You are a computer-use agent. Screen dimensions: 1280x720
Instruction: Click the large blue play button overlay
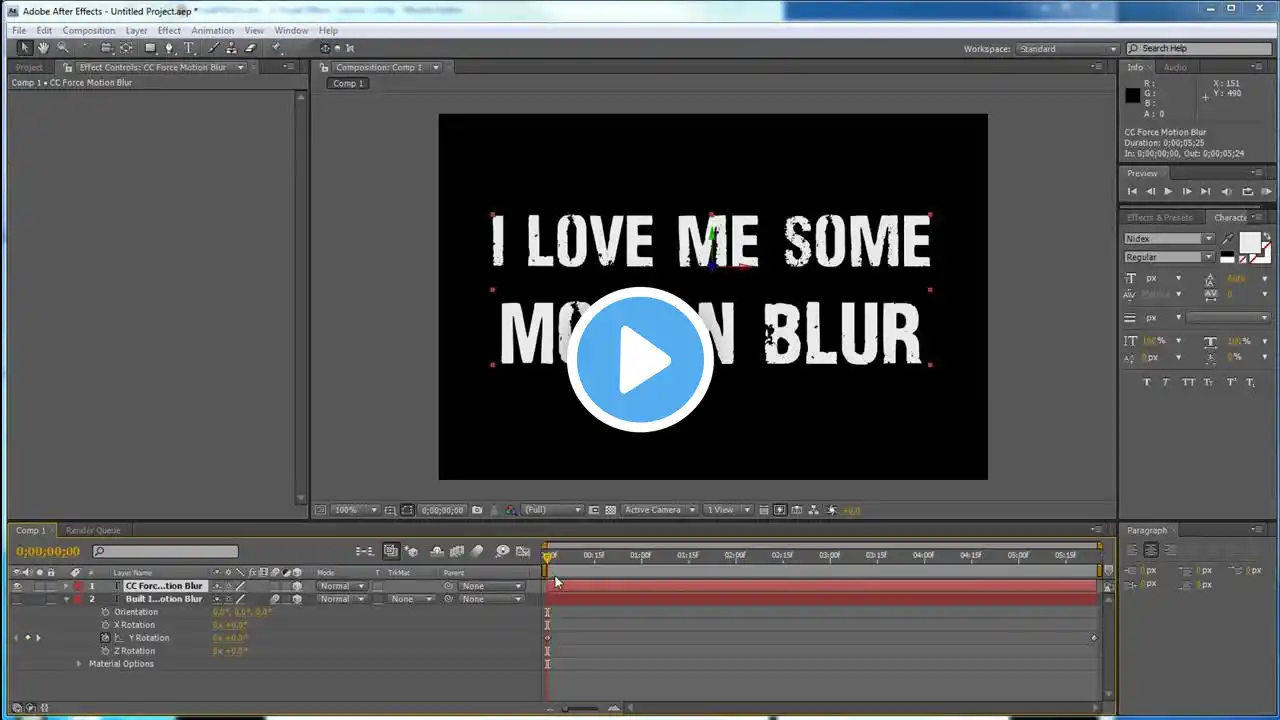[640, 360]
